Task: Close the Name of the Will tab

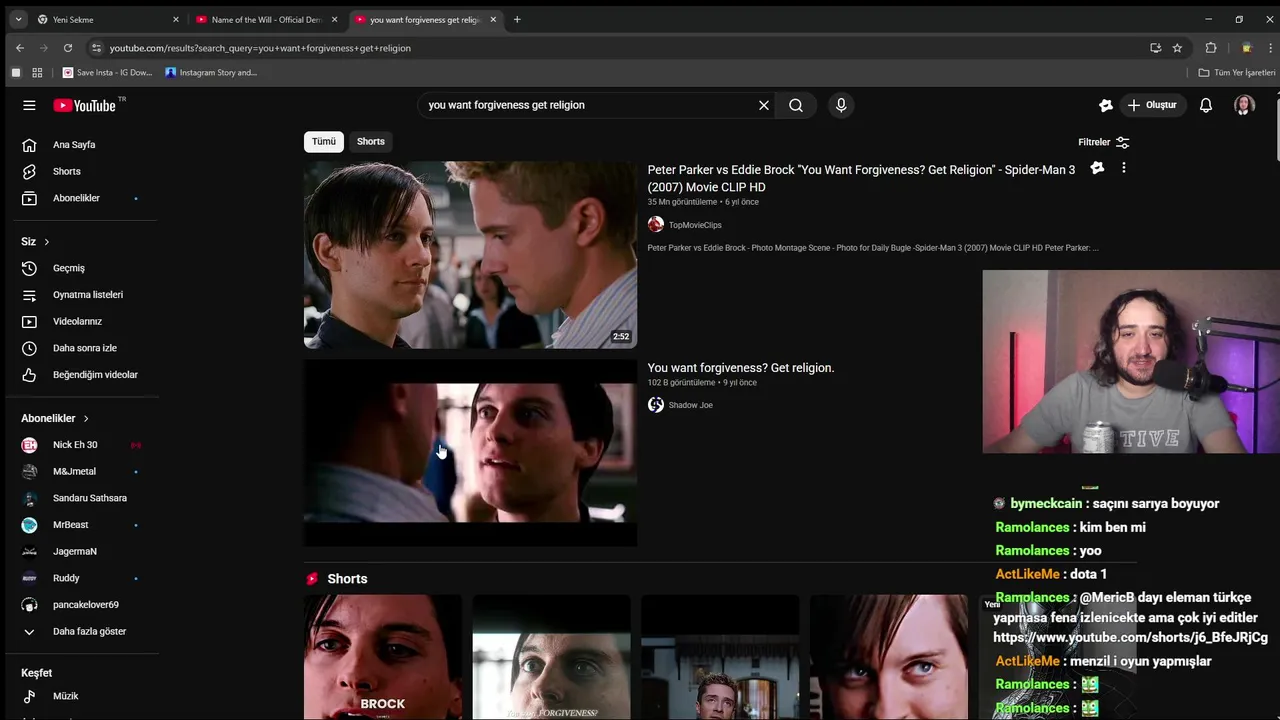Action: 334,19
